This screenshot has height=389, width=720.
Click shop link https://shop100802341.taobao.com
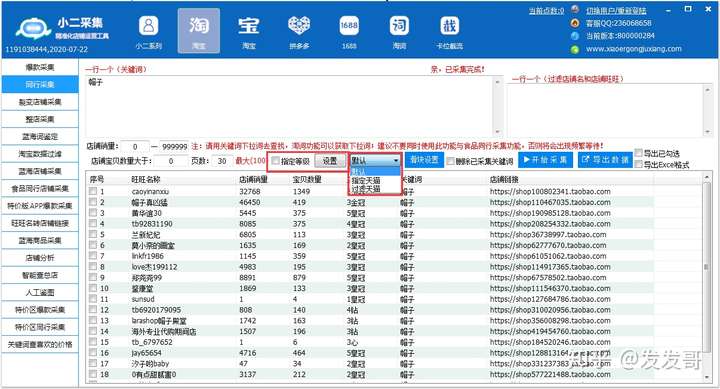coord(550,191)
